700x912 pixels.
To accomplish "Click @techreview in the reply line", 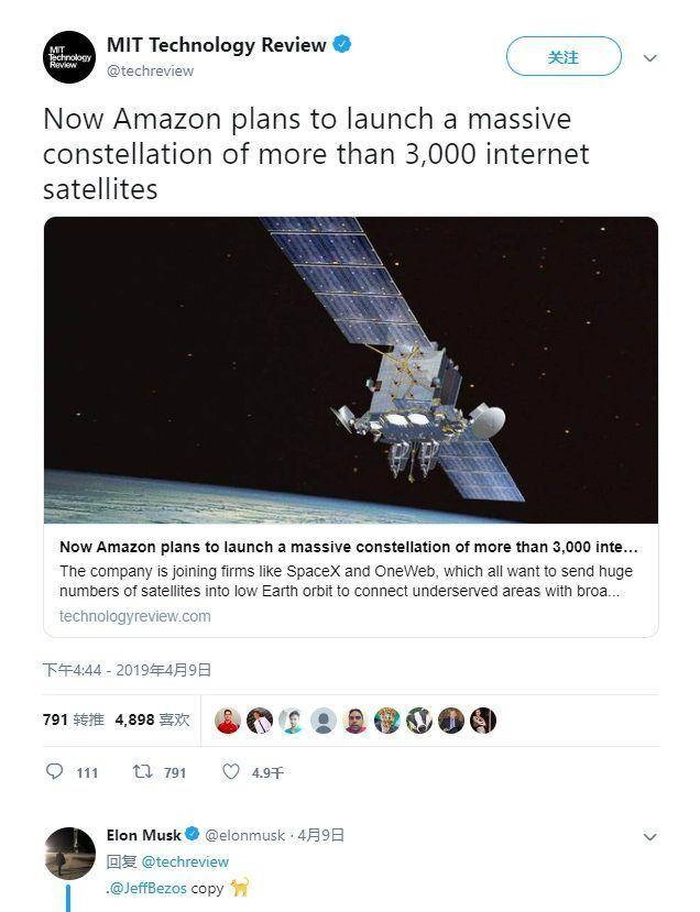I will (x=185, y=861).
